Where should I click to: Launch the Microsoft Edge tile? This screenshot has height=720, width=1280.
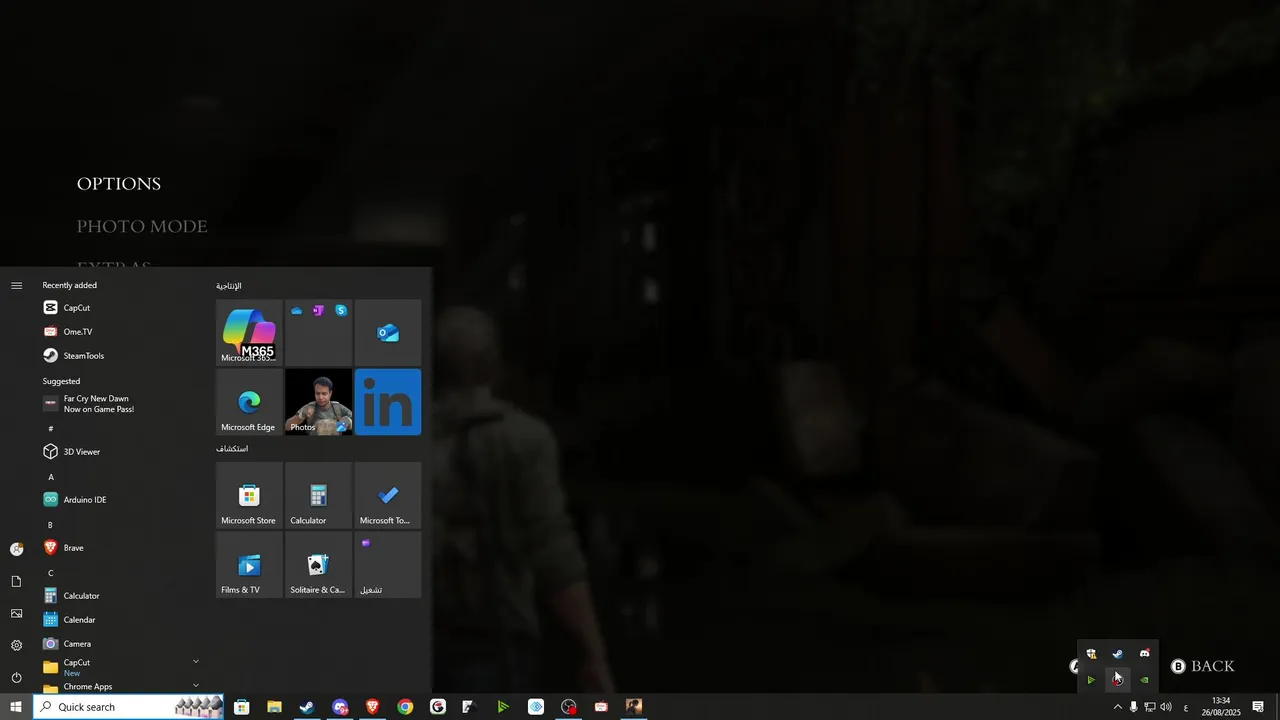(x=249, y=402)
